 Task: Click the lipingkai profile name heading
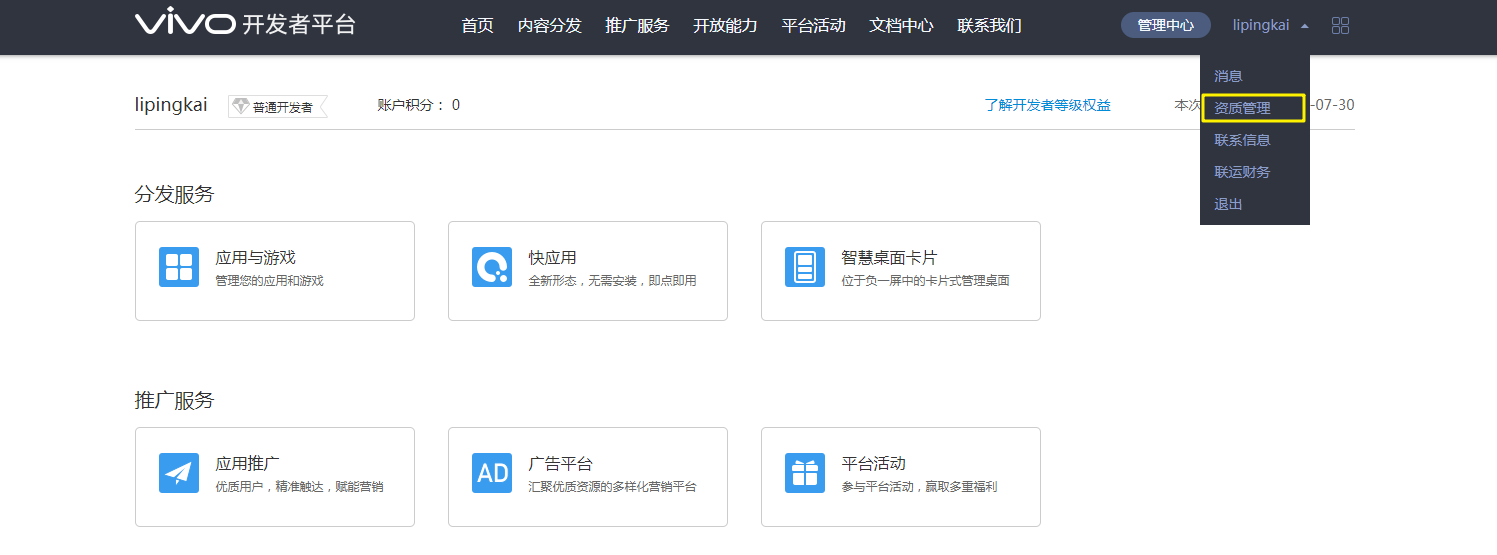pyautogui.click(x=171, y=105)
